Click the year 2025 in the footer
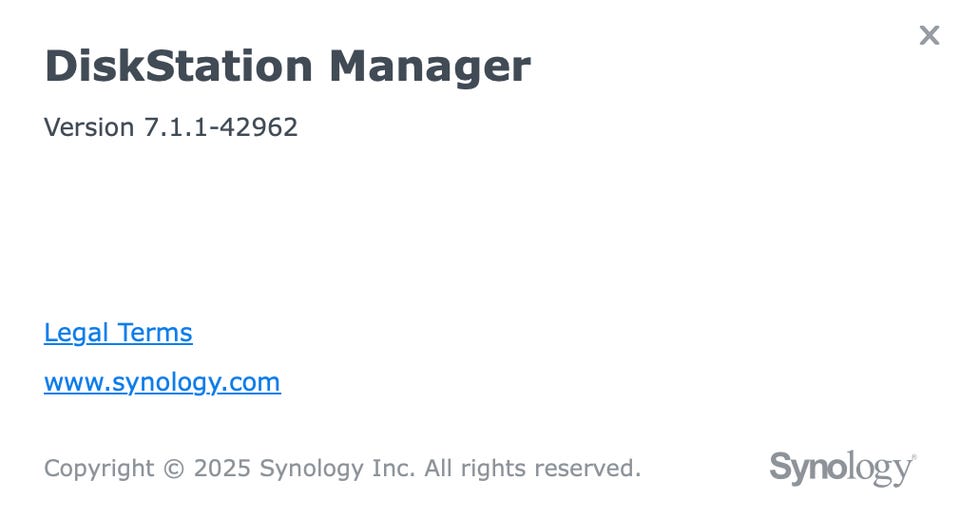 (223, 468)
